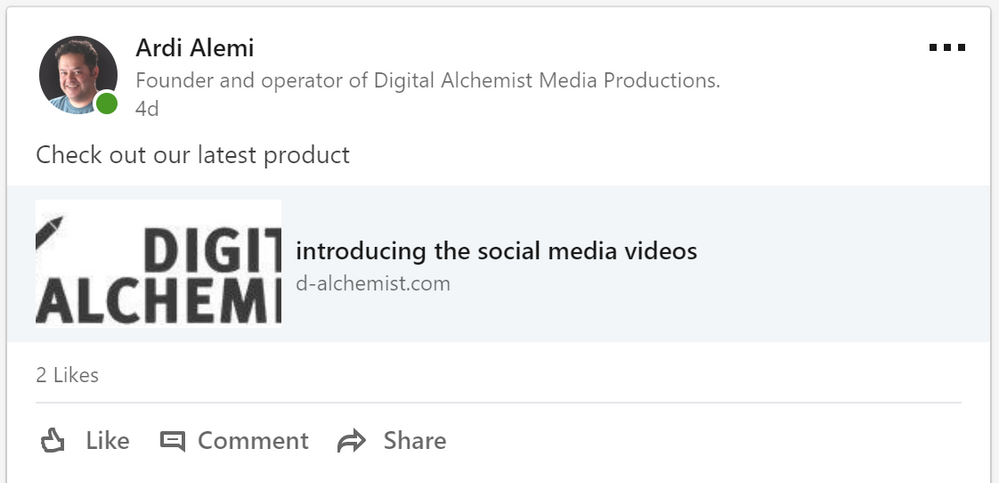Image resolution: width=999 pixels, height=483 pixels.
Task: Open 'introducing the social media videos' link title
Action: pos(496,250)
